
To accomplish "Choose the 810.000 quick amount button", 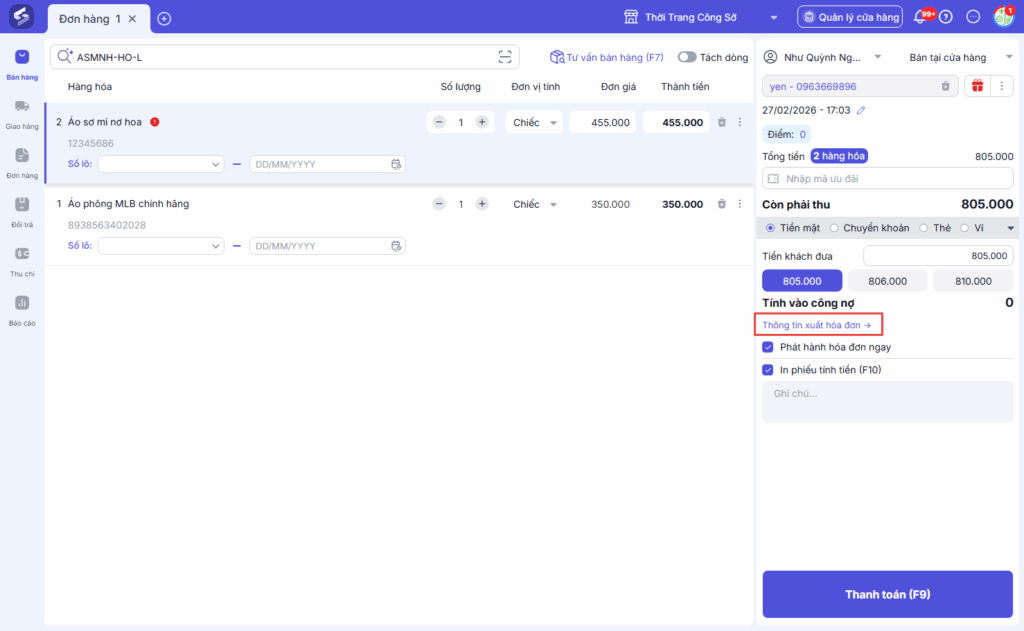I will click(973, 281).
